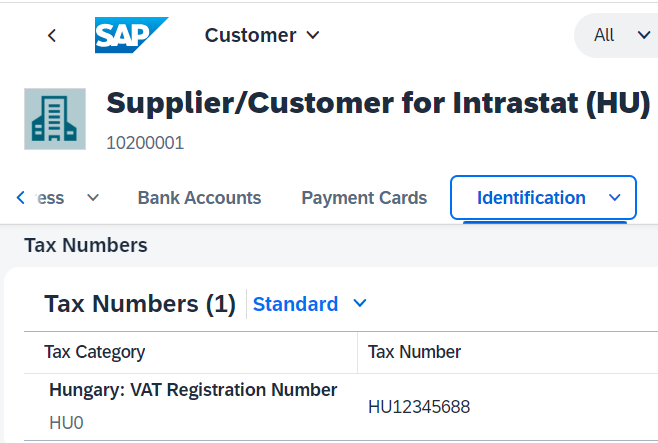Click the building avatar icon

[55, 119]
